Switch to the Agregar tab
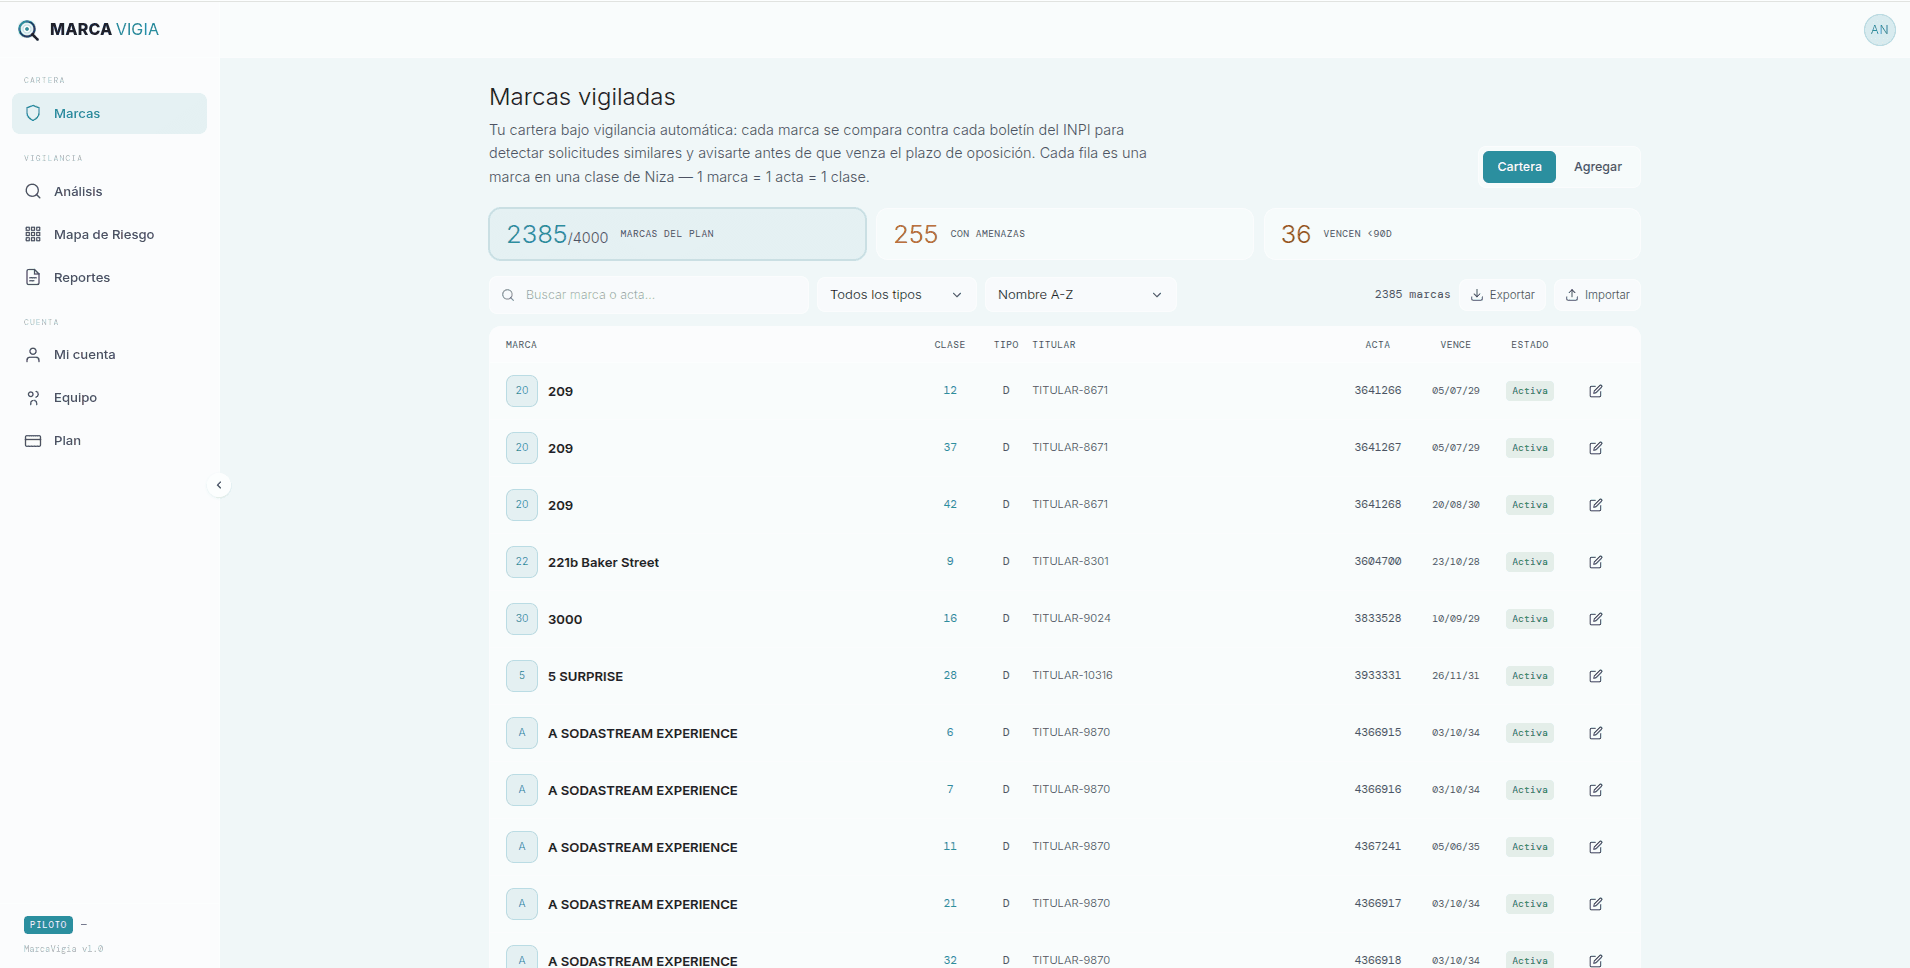The height and width of the screenshot is (968, 1910). point(1597,167)
